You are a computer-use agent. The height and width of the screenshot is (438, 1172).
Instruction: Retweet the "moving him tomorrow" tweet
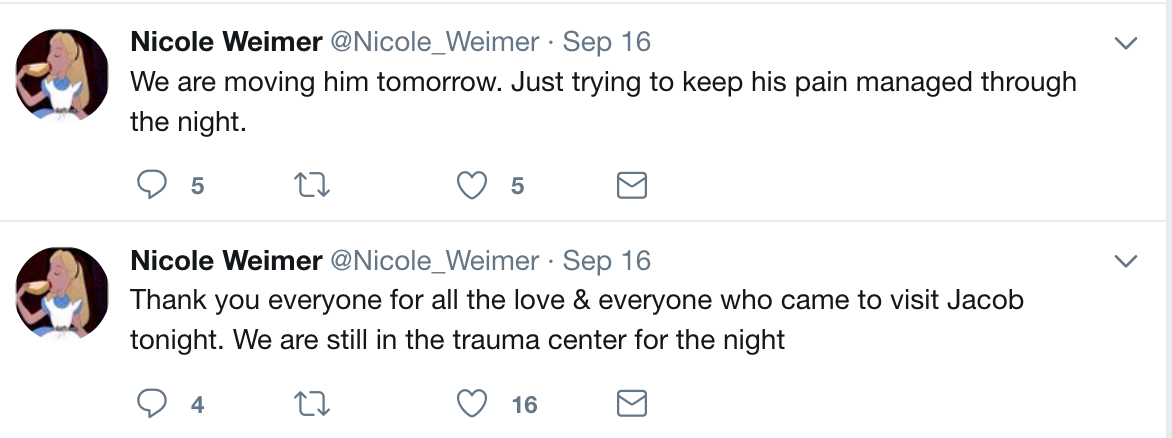coord(315,185)
